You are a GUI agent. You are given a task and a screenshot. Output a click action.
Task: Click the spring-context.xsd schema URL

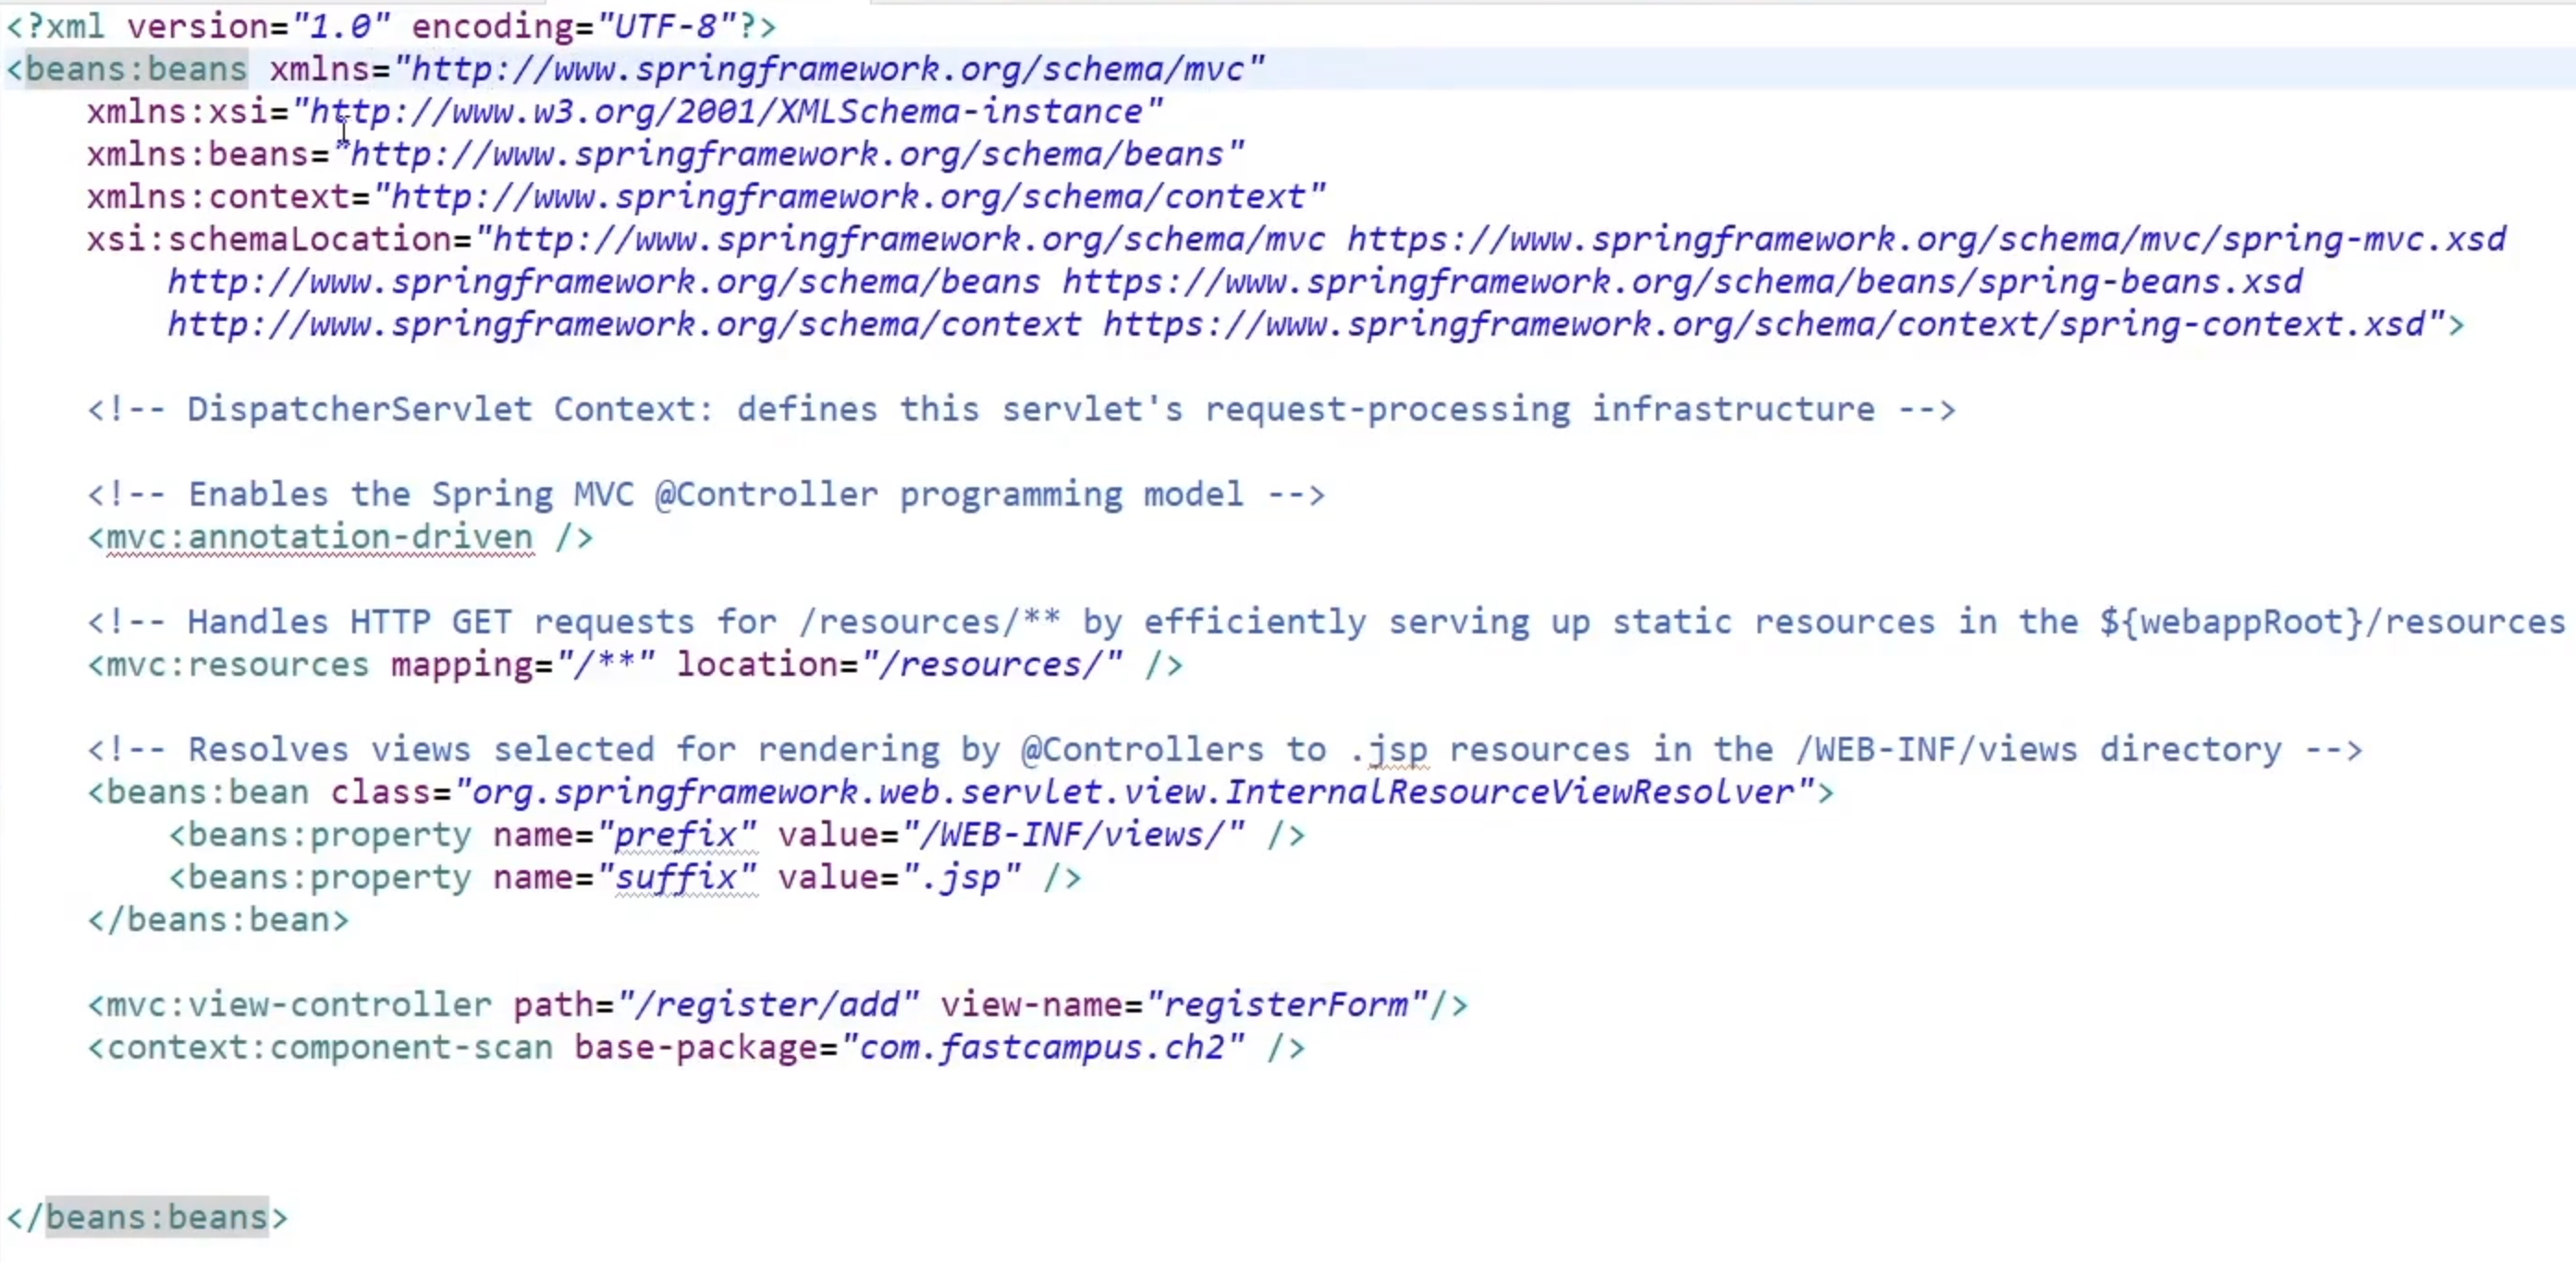click(1764, 325)
